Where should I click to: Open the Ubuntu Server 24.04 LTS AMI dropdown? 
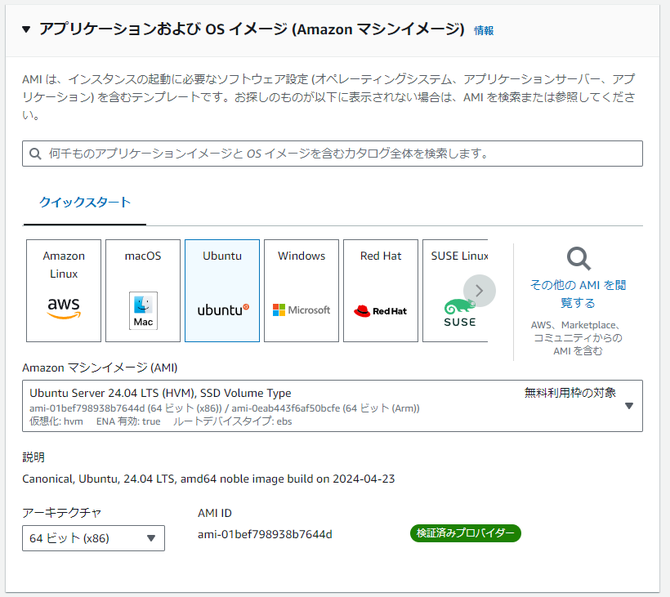click(x=332, y=406)
